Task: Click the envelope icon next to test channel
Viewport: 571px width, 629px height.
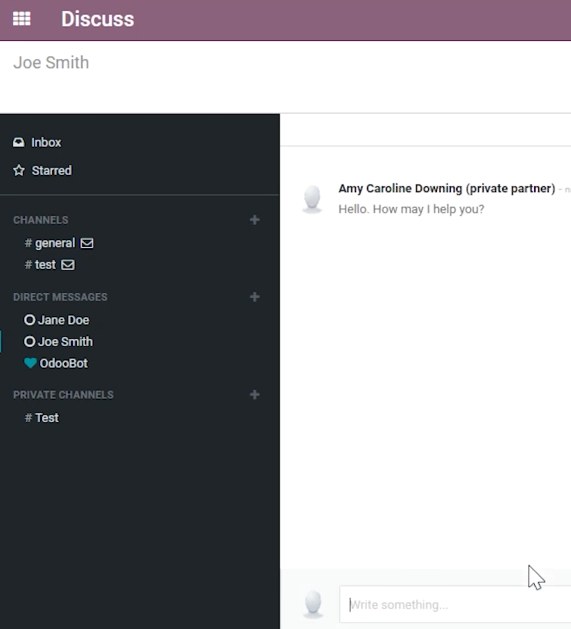Action: pyautogui.click(x=68, y=265)
